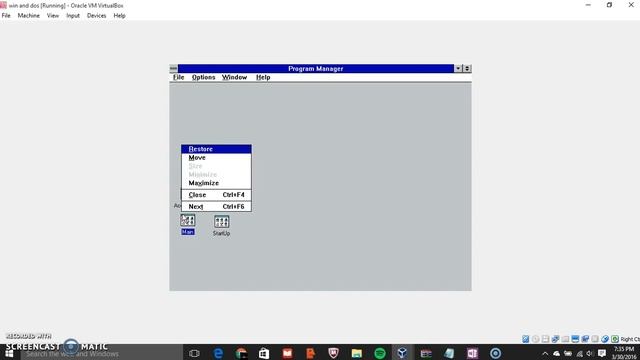Screen dimensions: 640x360
Task: Select Maximize in the control menu
Action: 216,183
